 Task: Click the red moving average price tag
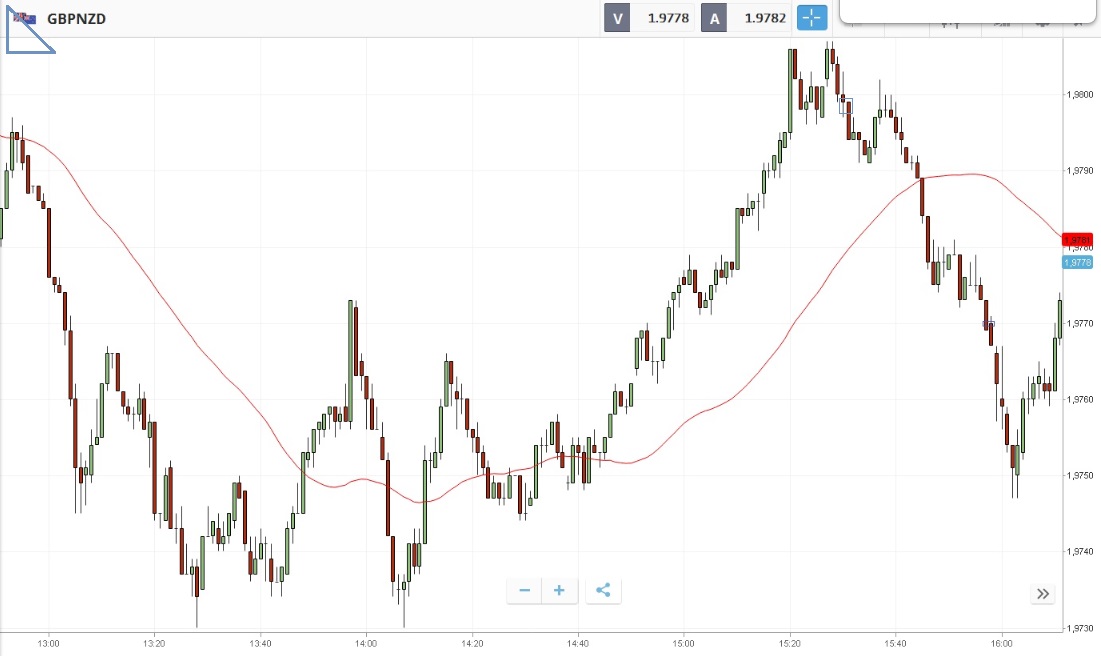pyautogui.click(x=1079, y=240)
